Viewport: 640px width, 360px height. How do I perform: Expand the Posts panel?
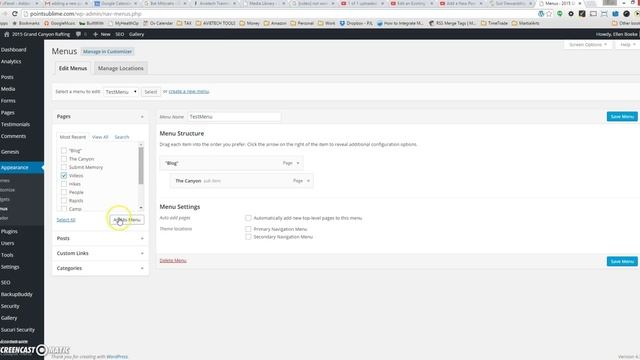[x=142, y=238]
